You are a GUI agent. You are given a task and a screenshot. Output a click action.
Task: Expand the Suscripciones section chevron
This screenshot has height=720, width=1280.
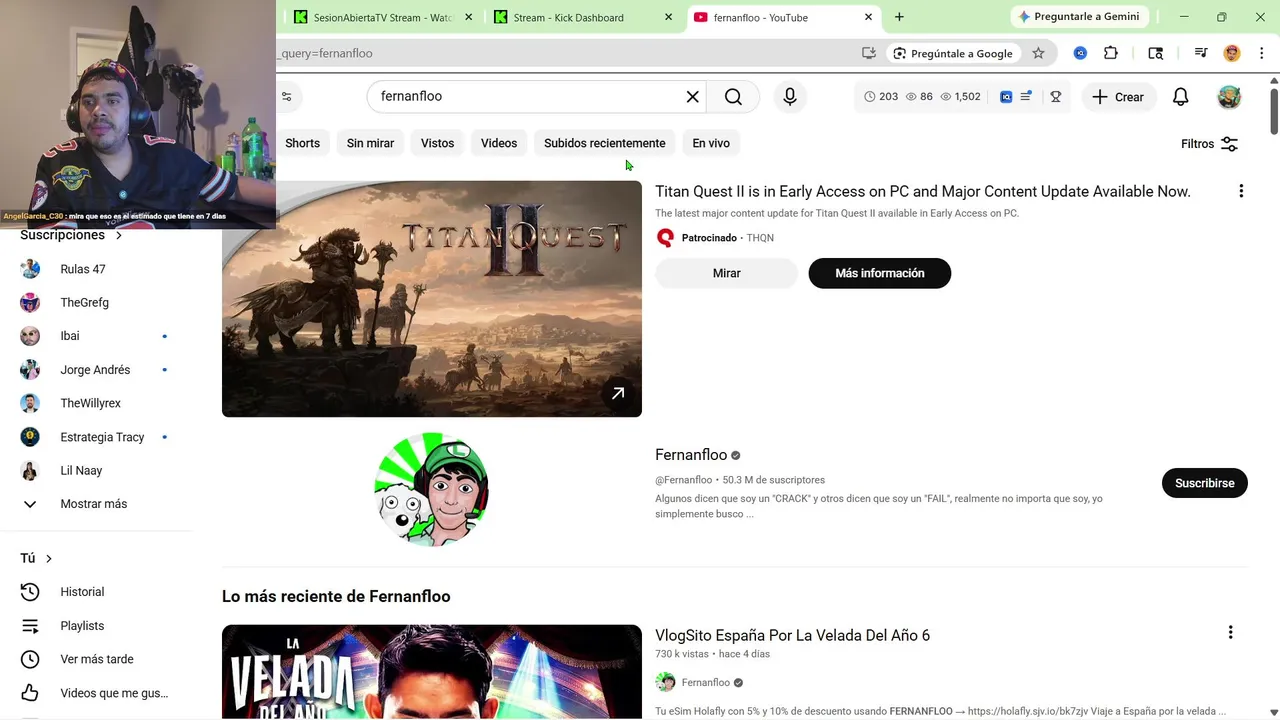tap(119, 236)
